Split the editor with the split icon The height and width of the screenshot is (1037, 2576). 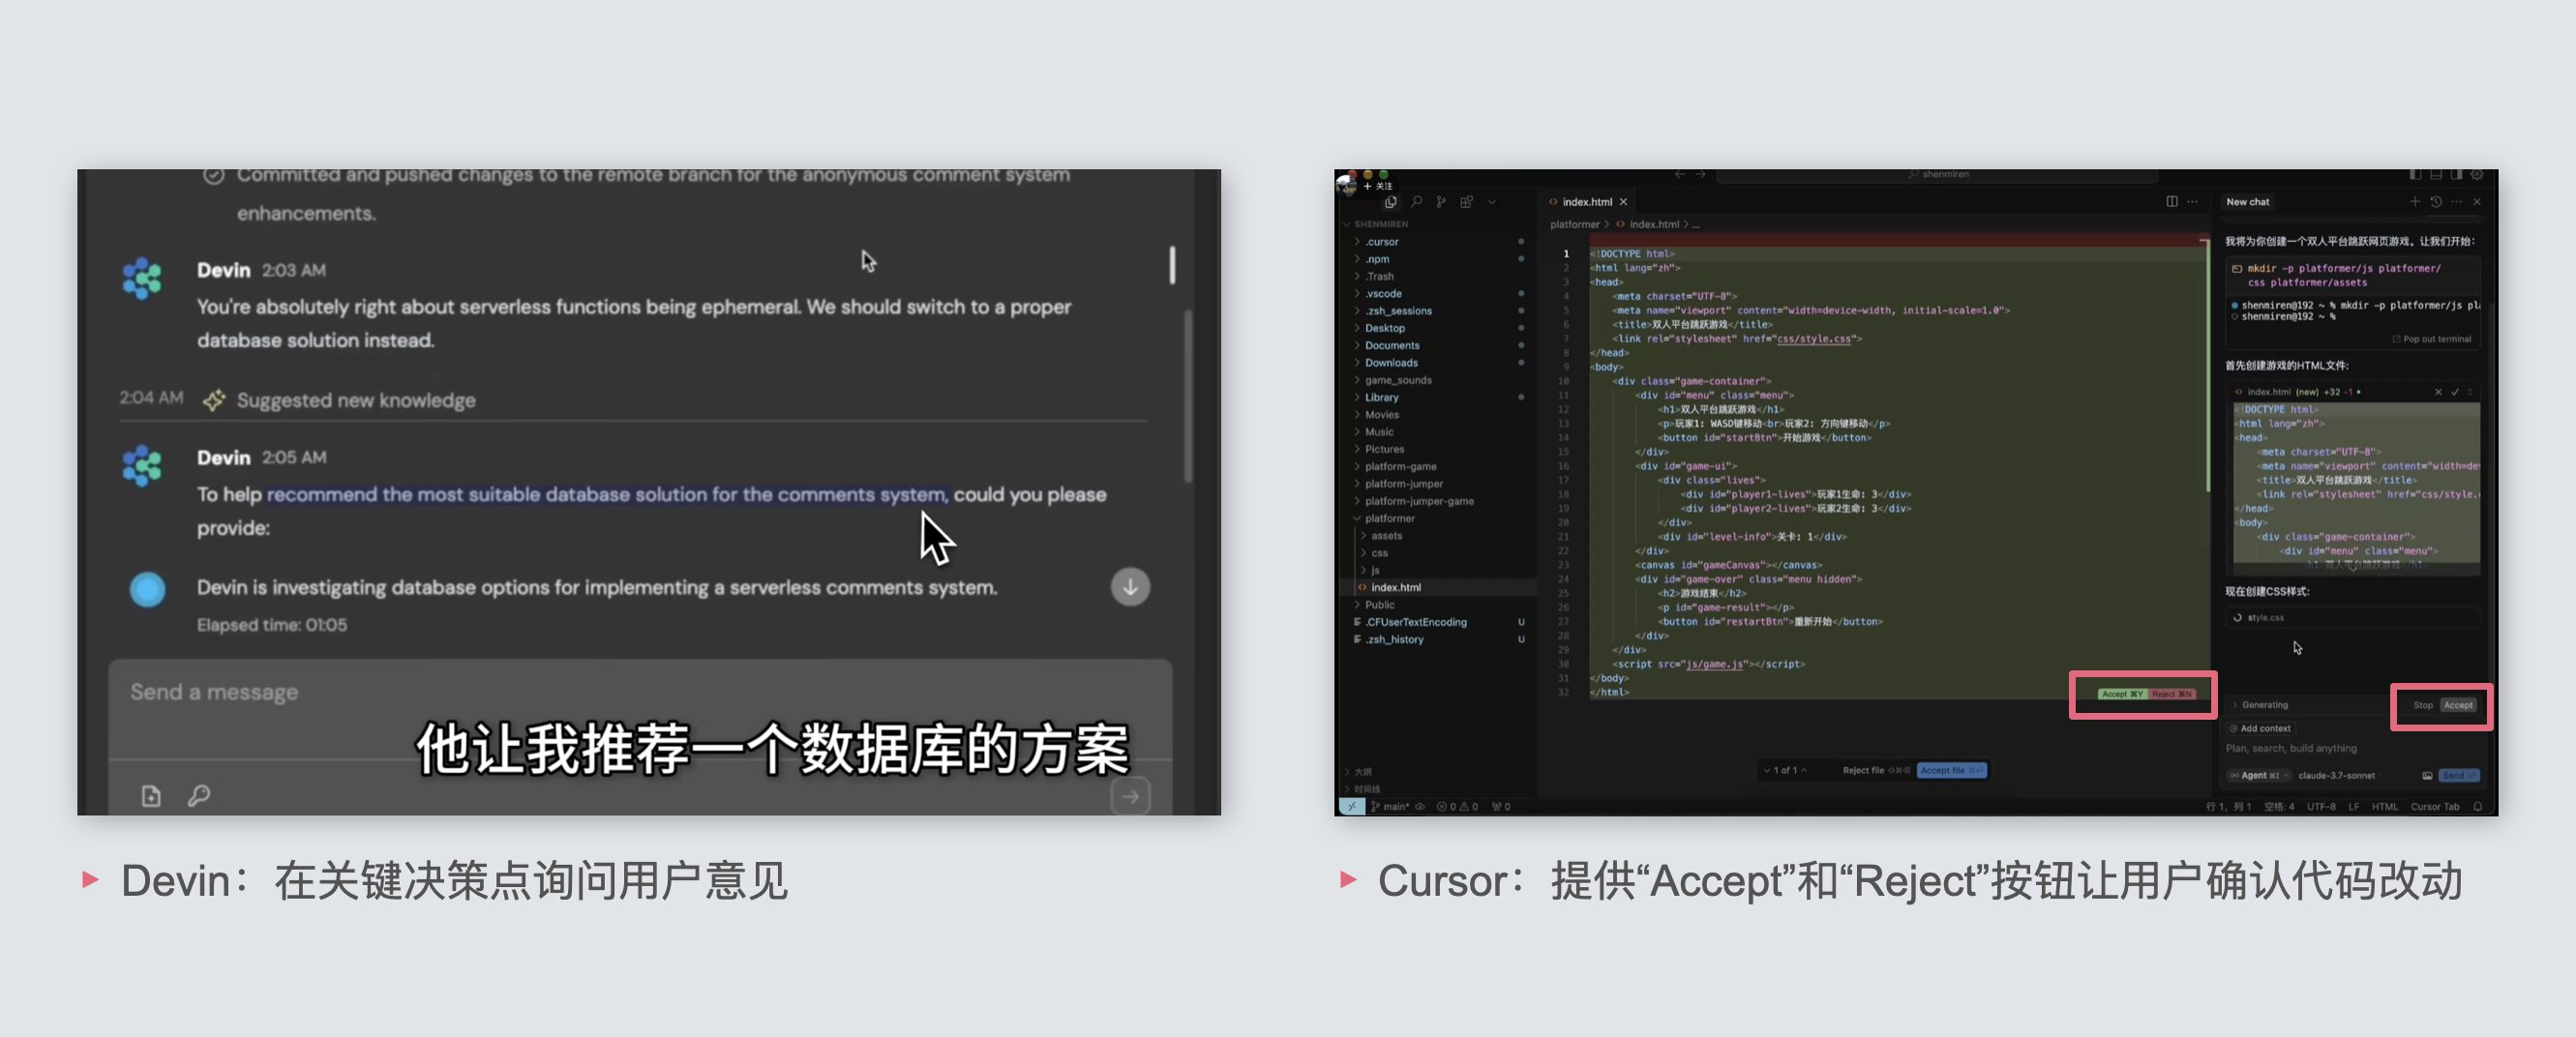pos(2172,202)
